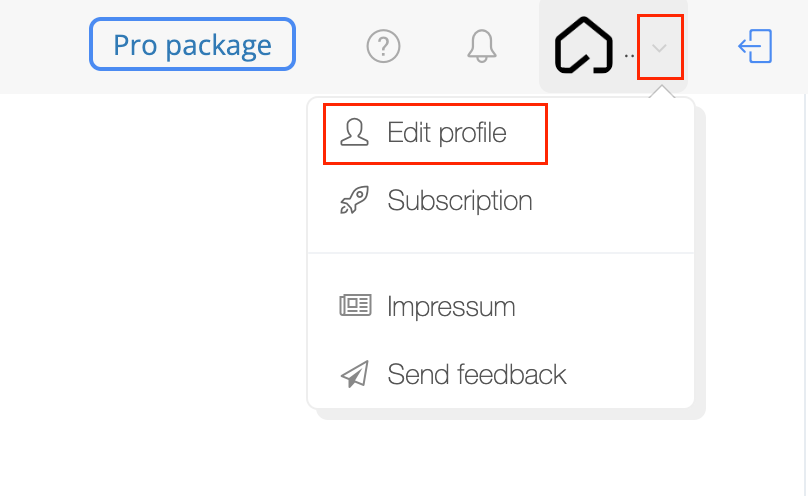Image resolution: width=808 pixels, height=496 pixels.
Task: Click the paper plane feedback icon
Action: (355, 373)
